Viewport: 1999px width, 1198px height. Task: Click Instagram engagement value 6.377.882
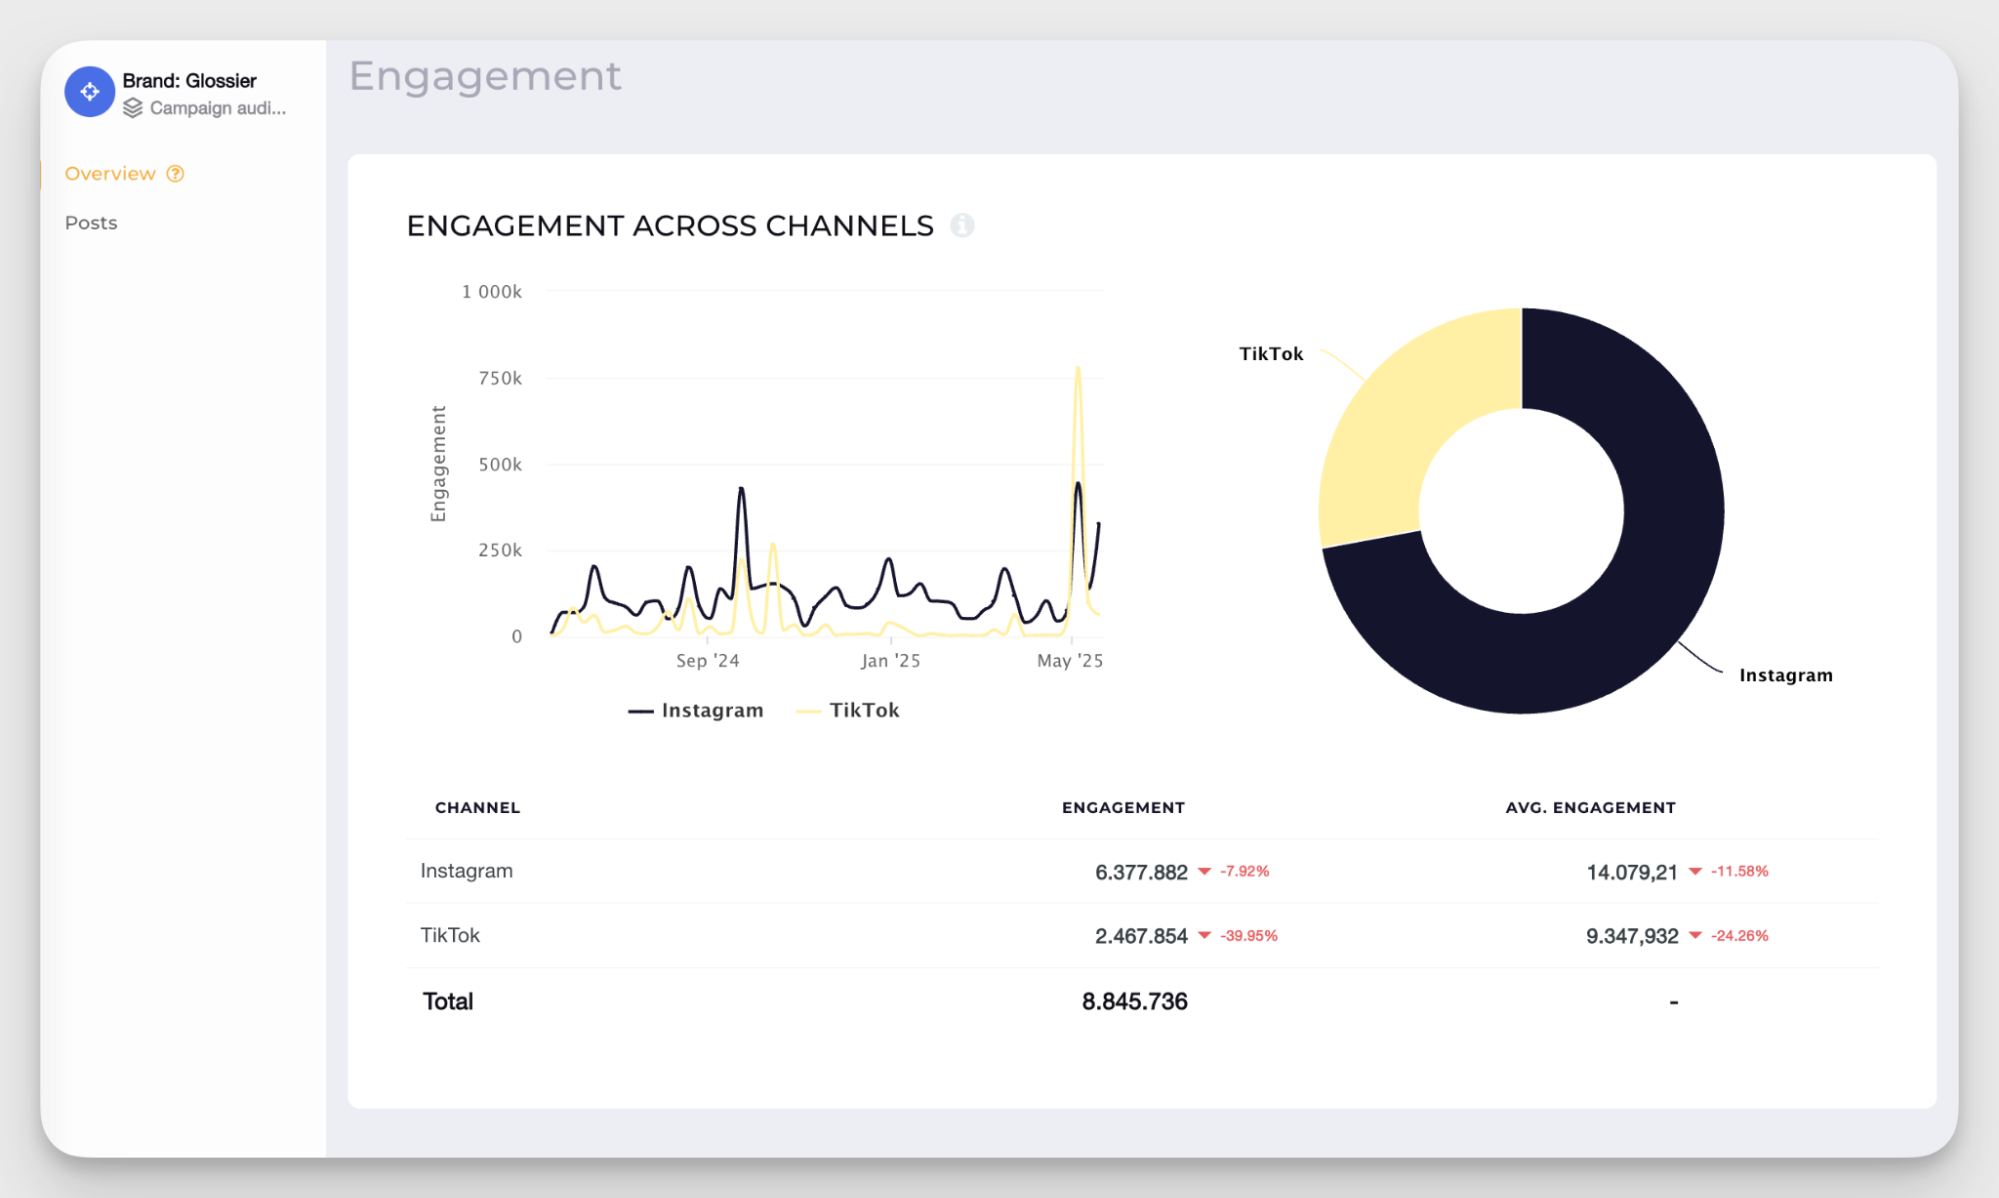coord(1141,873)
